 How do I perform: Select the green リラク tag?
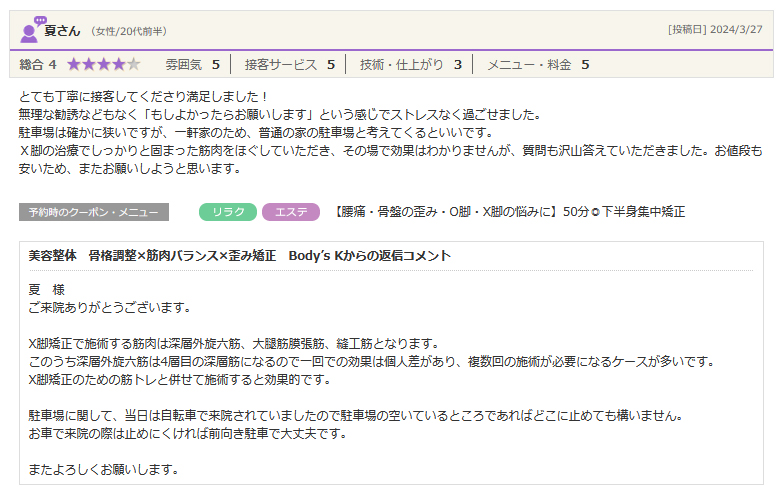[228, 212]
